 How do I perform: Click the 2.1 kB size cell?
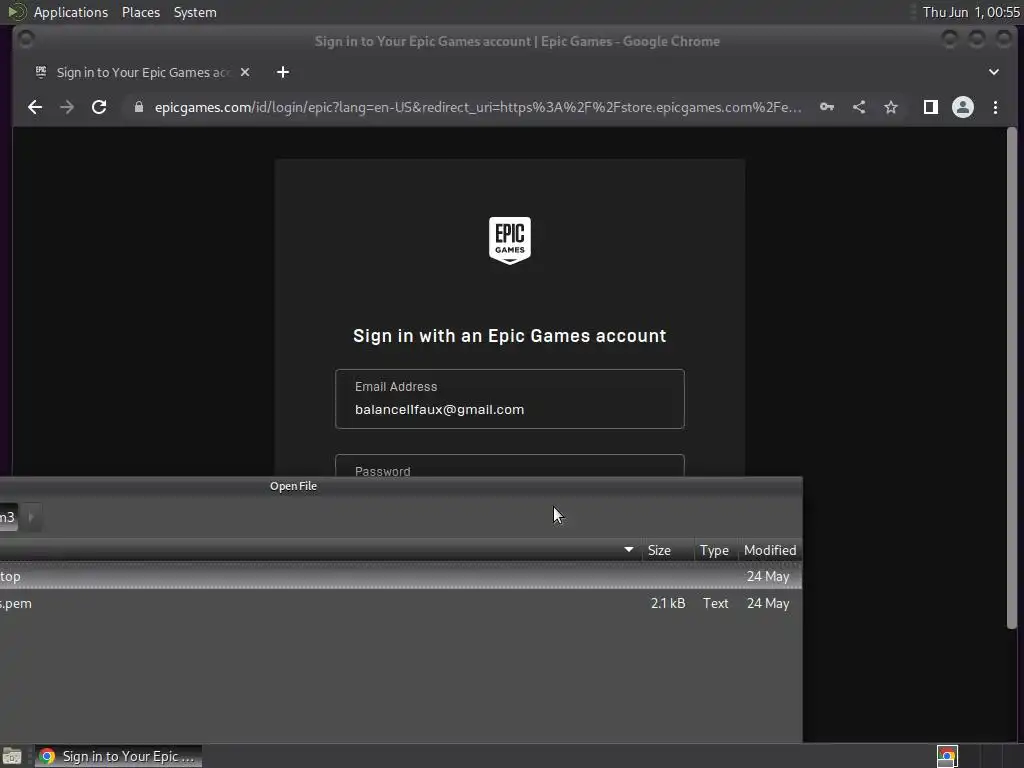[667, 603]
